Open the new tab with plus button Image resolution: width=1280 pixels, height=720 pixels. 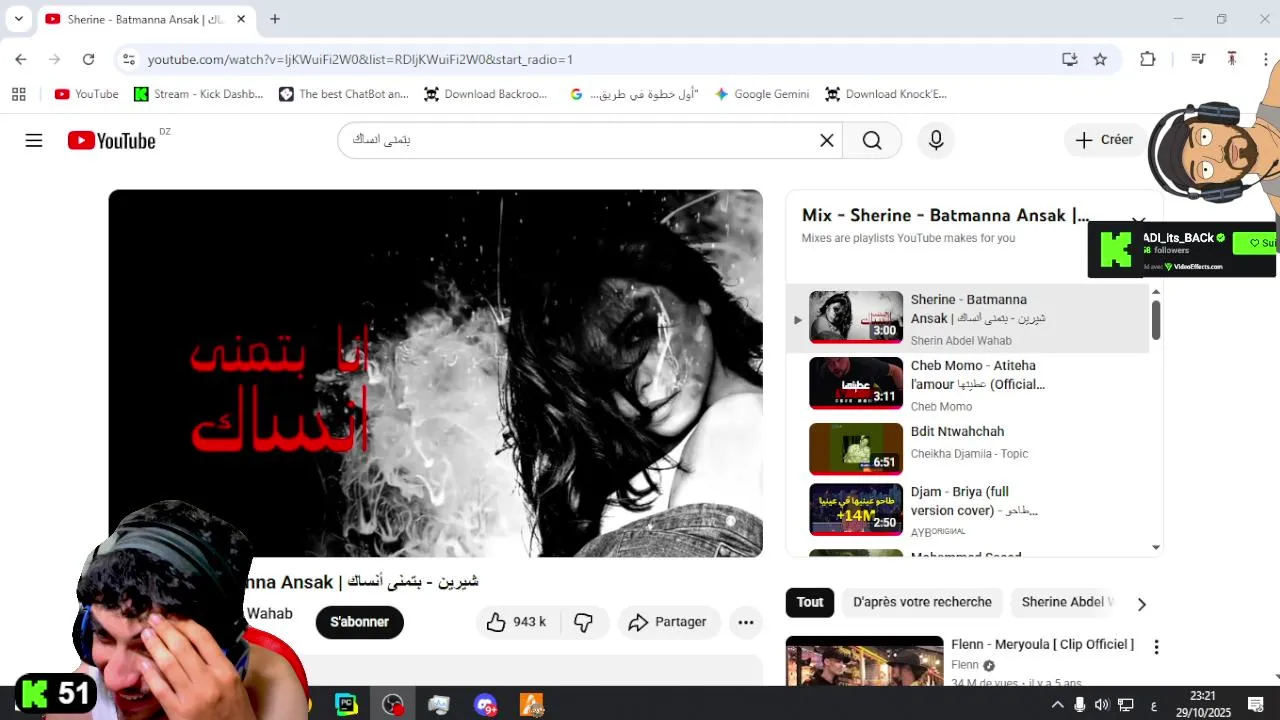click(275, 19)
